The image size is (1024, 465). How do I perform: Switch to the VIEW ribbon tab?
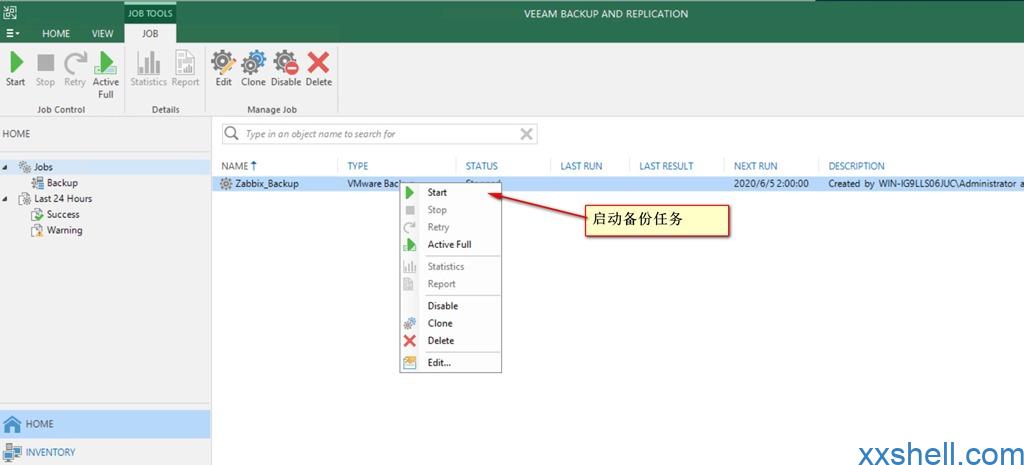tap(103, 33)
